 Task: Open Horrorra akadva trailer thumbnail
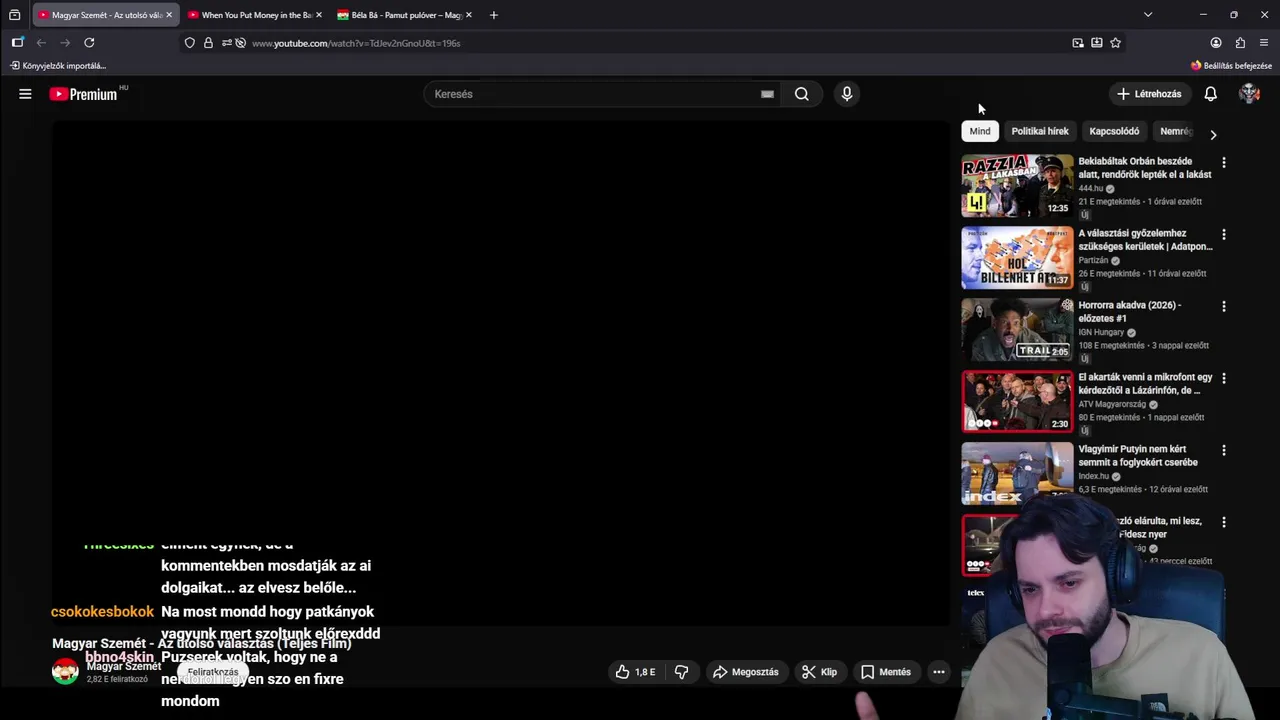[1017, 329]
